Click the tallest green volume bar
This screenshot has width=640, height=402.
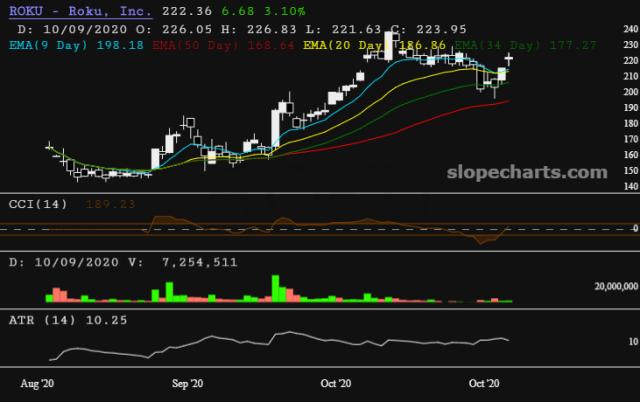pos(273,285)
